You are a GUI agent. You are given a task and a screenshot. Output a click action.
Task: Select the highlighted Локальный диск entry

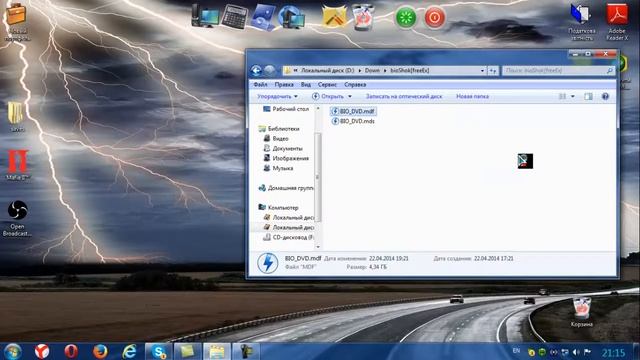288,227
